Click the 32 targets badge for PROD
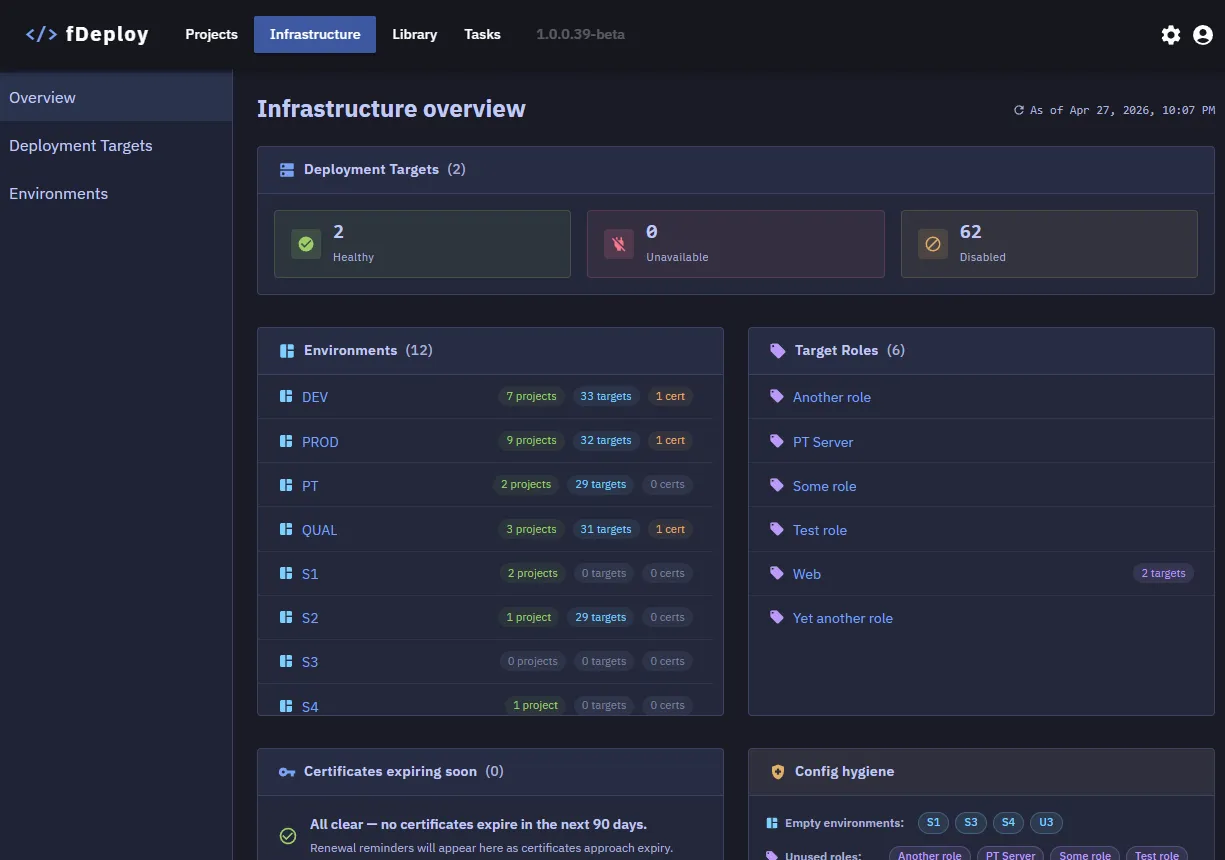 (606, 440)
